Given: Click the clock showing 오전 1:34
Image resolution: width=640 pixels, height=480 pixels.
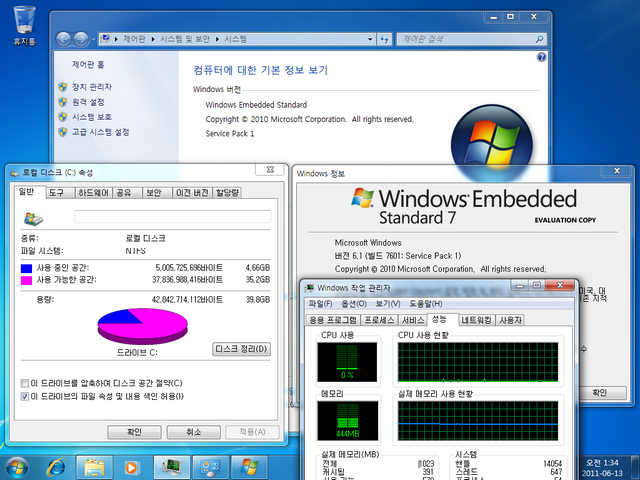Looking at the screenshot, I should pos(602,463).
